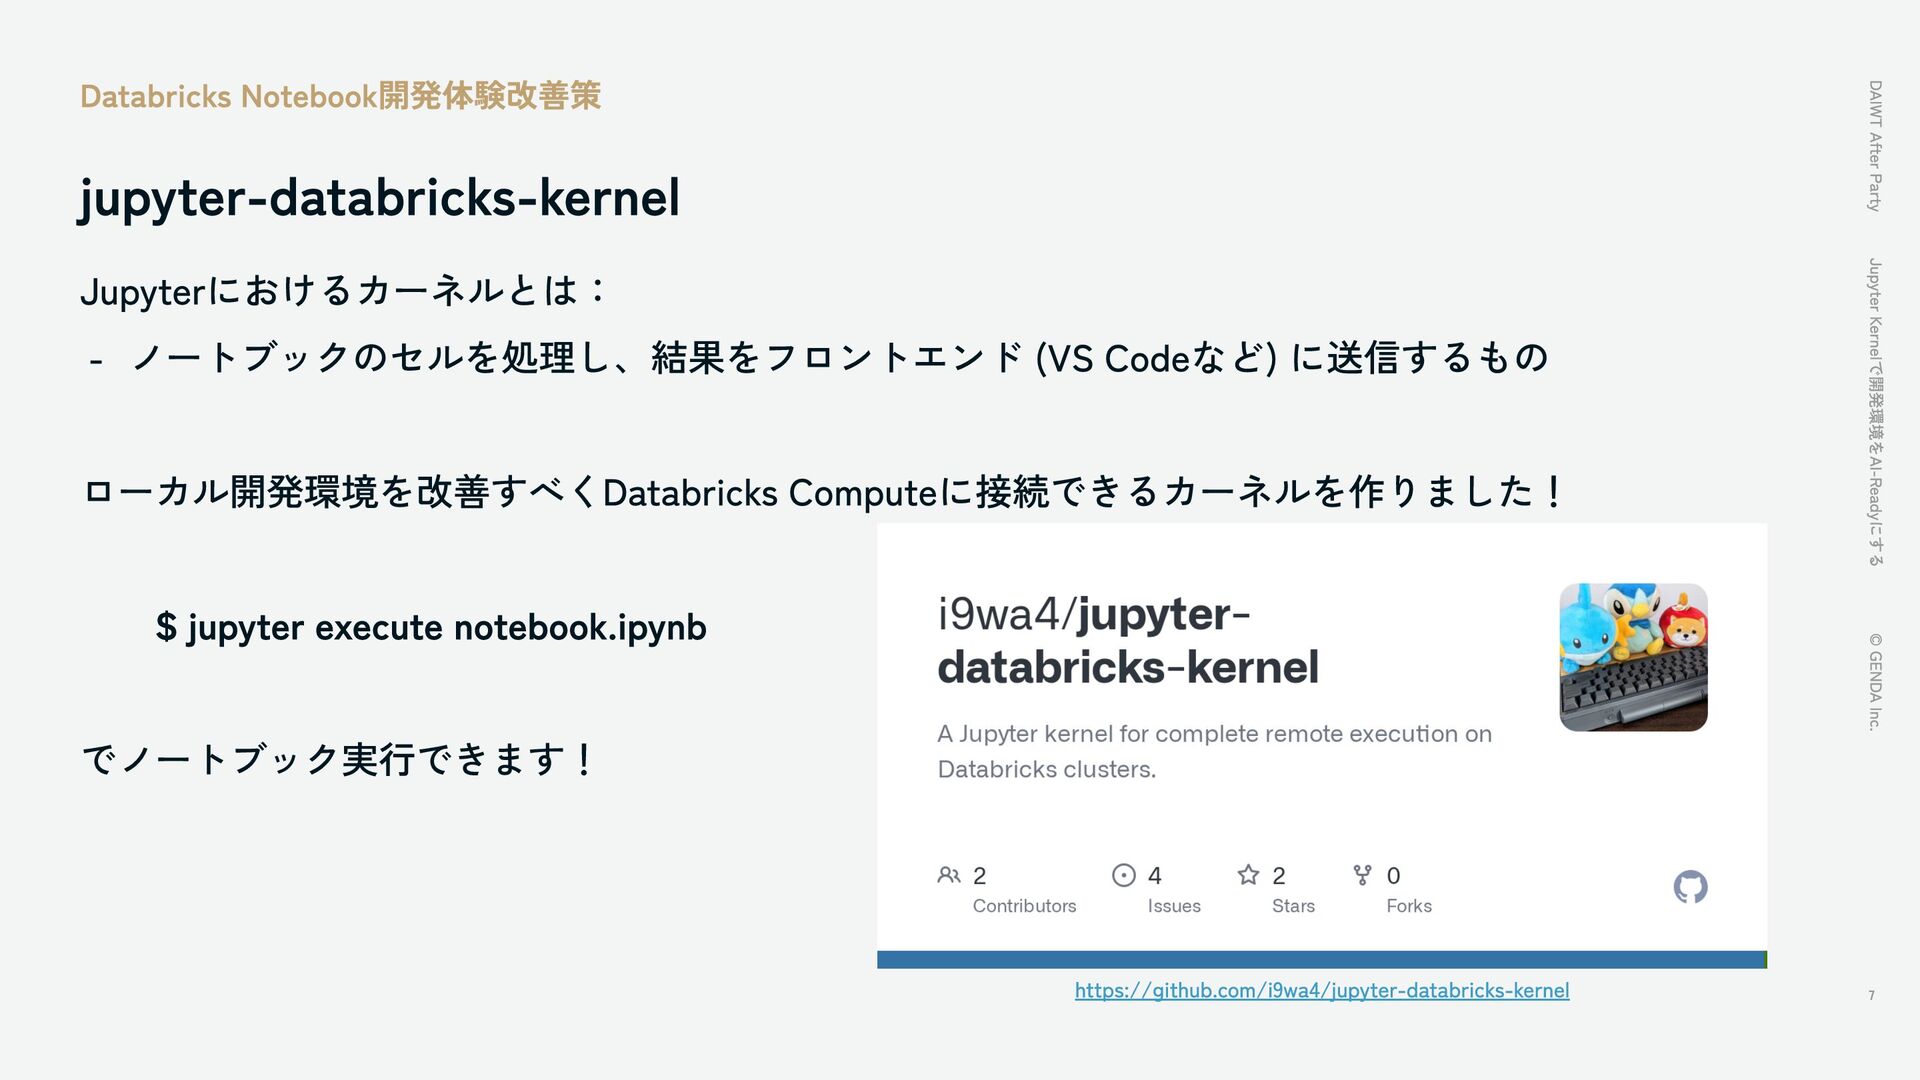Screen dimensions: 1920x1080
Task: Click the Databricks Notebook開発体験改善策 subtitle
Action: point(340,96)
